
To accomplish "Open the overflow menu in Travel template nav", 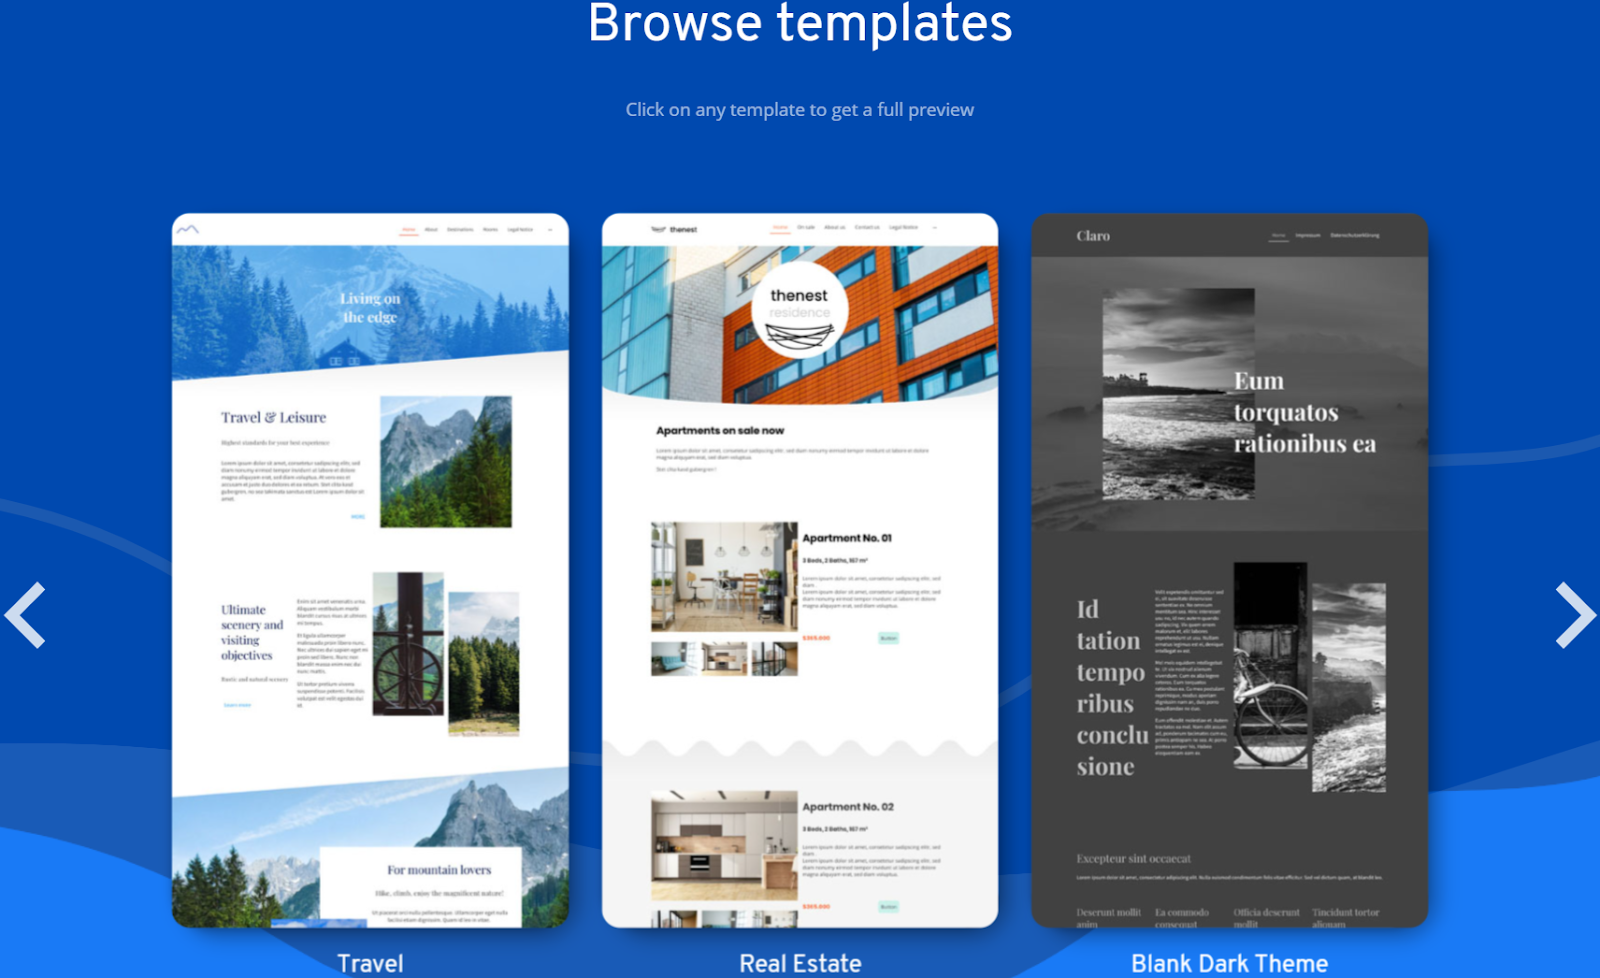I will coord(550,229).
